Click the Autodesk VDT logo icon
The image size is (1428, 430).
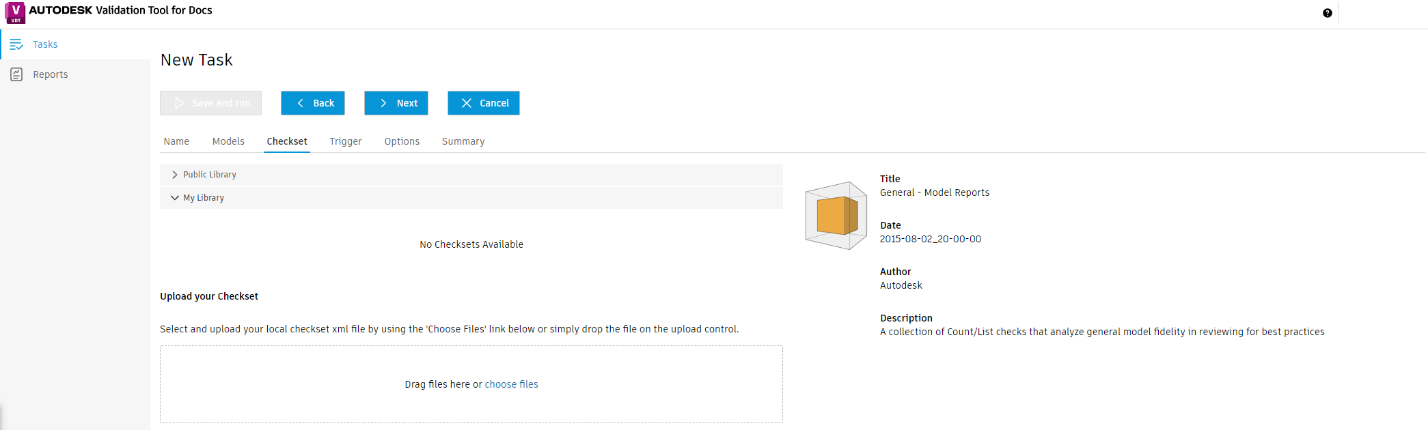(15, 11)
